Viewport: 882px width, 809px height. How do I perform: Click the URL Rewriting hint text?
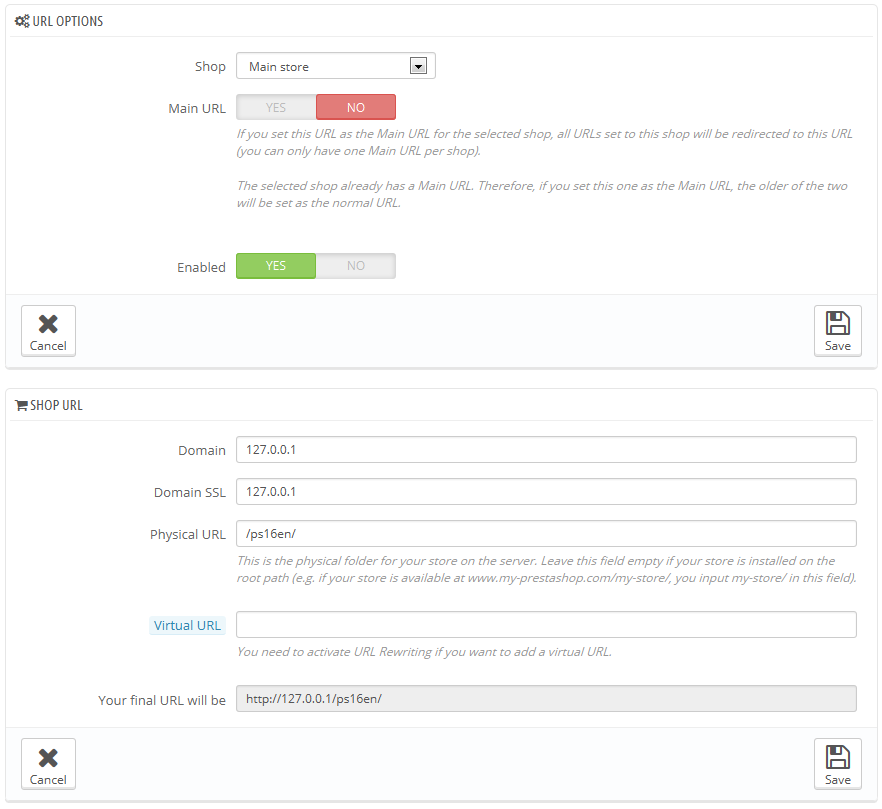pos(424,652)
